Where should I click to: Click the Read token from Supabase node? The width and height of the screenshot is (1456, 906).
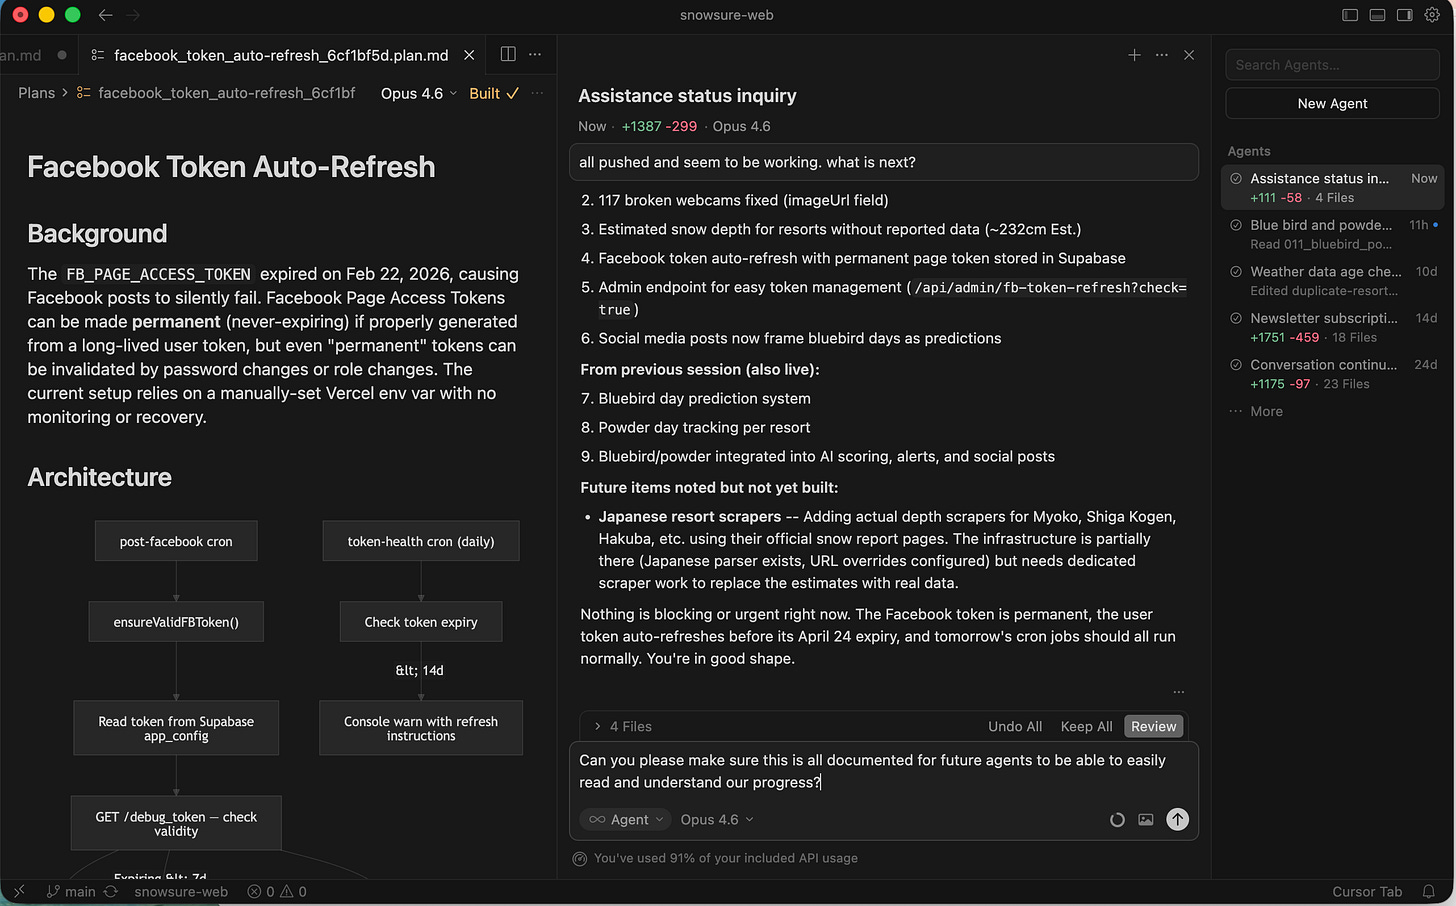pyautogui.click(x=176, y=728)
